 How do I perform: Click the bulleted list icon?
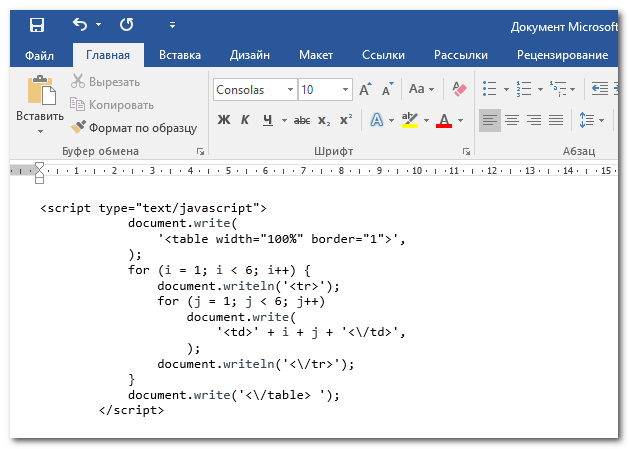pos(490,89)
